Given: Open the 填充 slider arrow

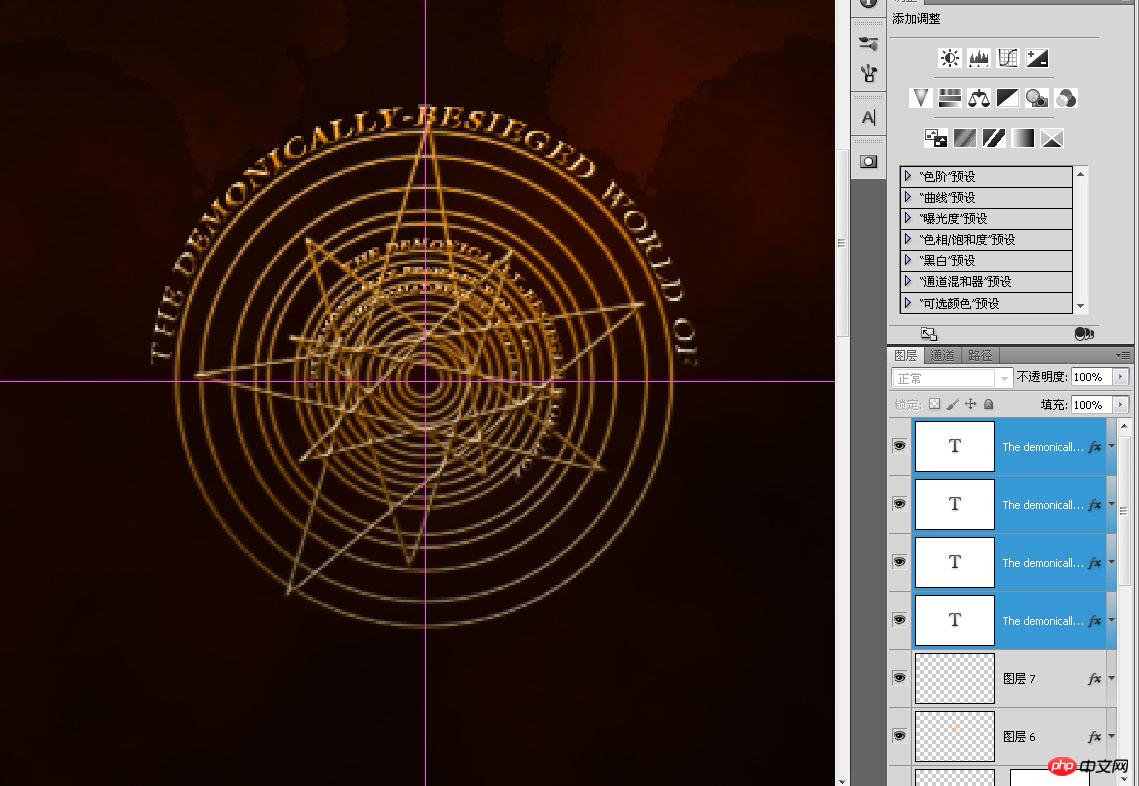Looking at the screenshot, I should [x=1121, y=405].
